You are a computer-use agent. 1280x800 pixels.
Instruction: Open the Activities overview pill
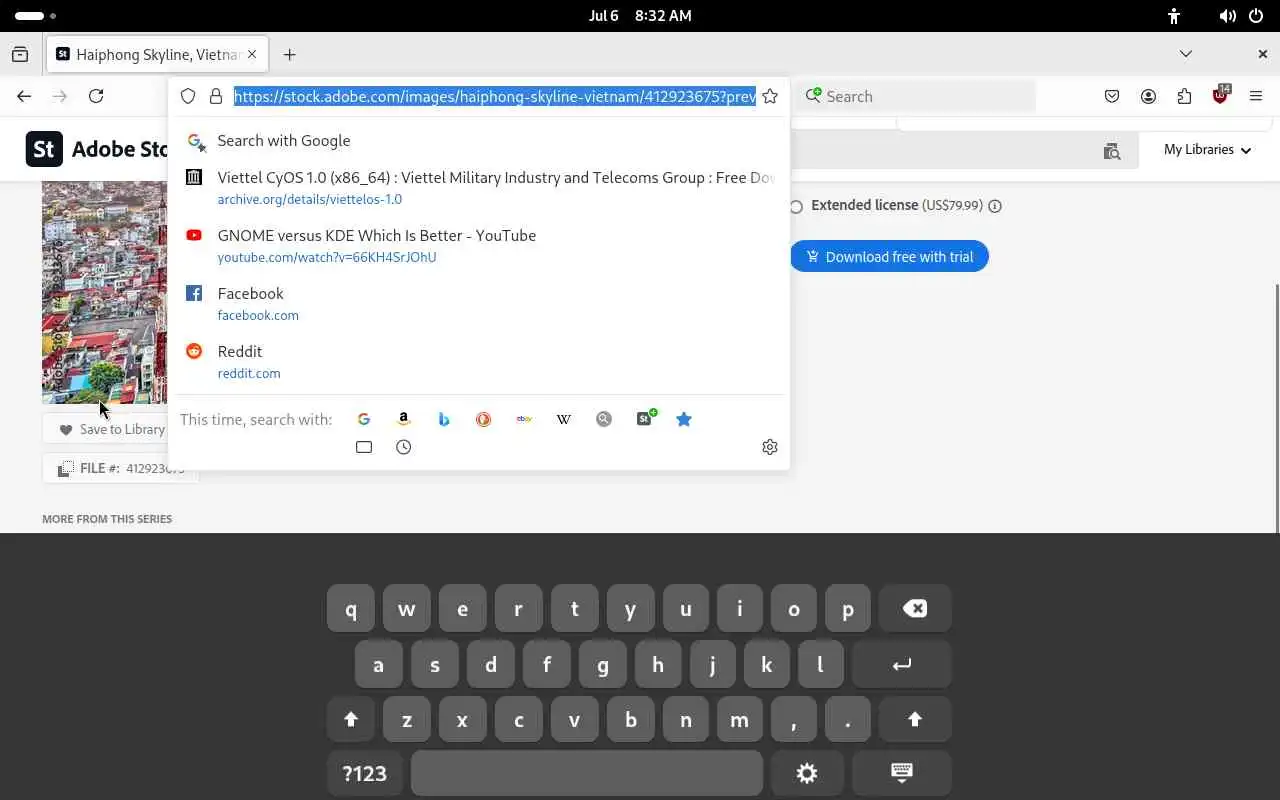pos(36,16)
